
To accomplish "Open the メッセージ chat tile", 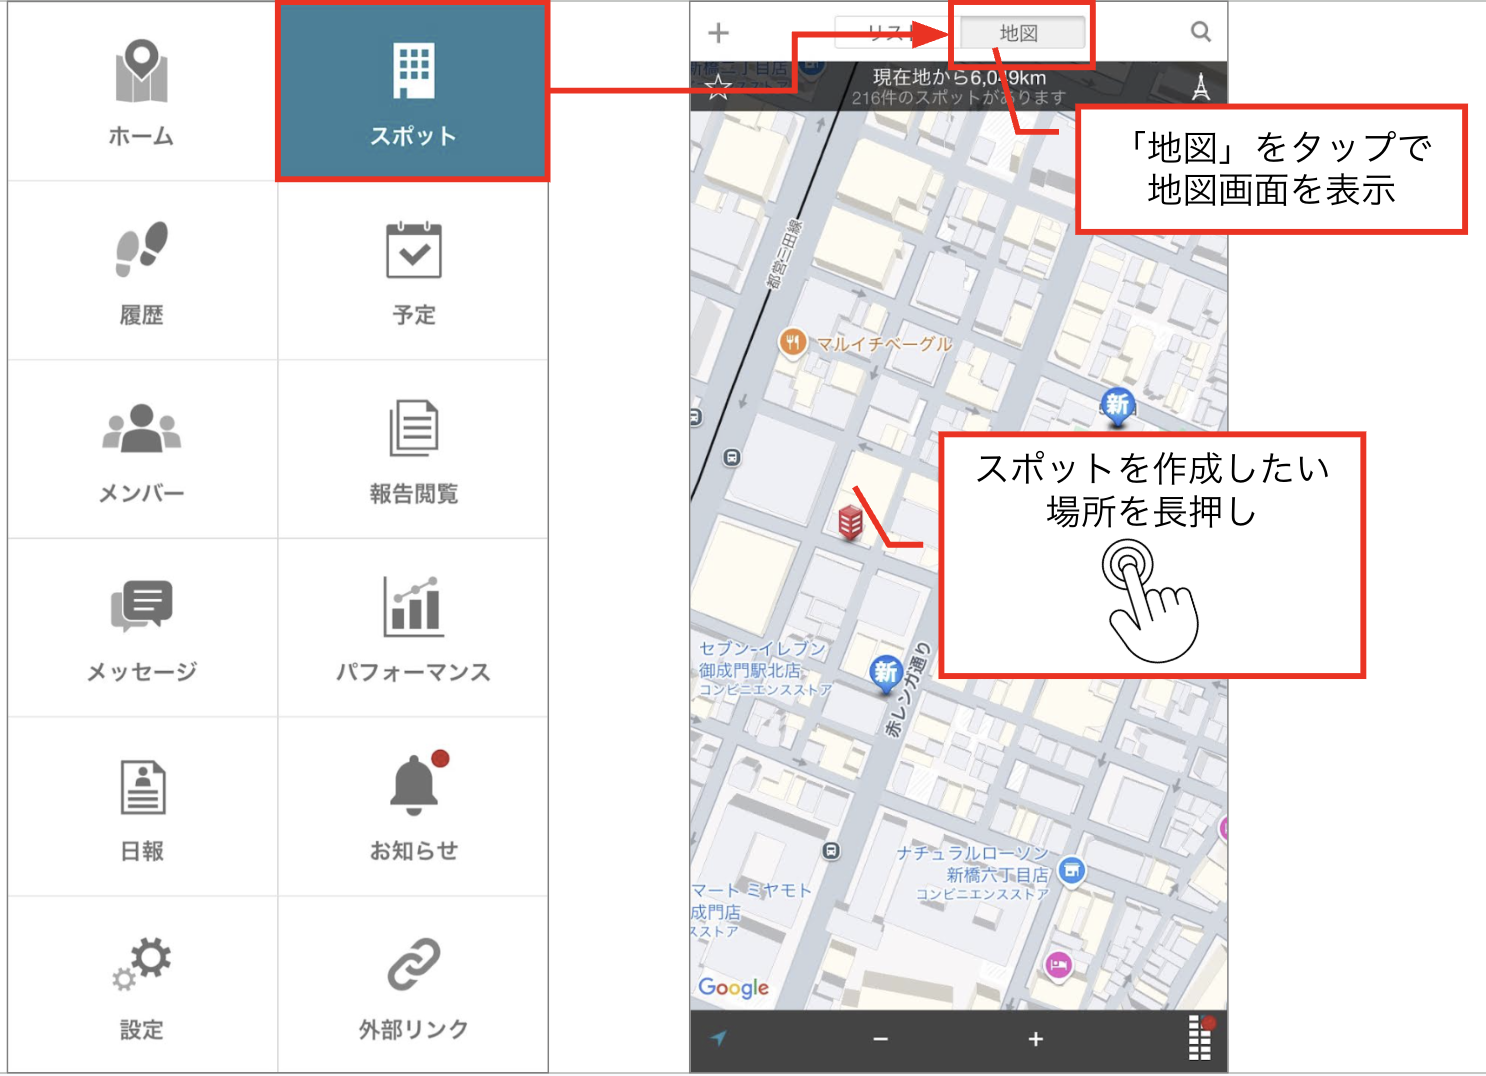I will pos(142,628).
